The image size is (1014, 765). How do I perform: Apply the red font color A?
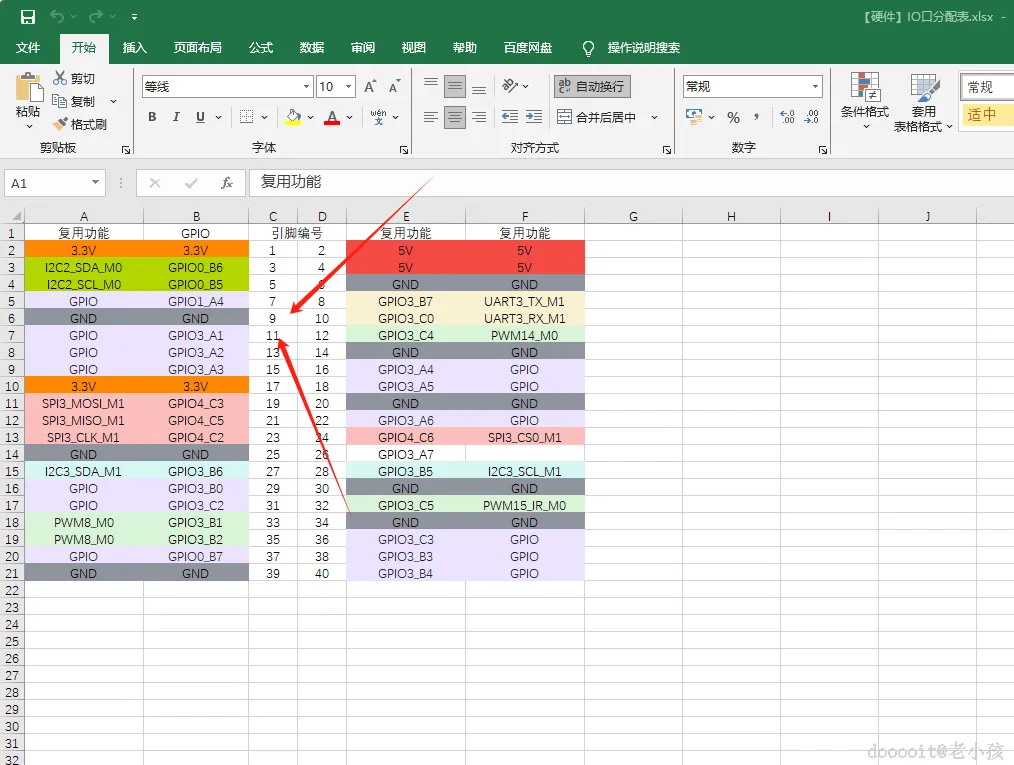click(x=332, y=117)
